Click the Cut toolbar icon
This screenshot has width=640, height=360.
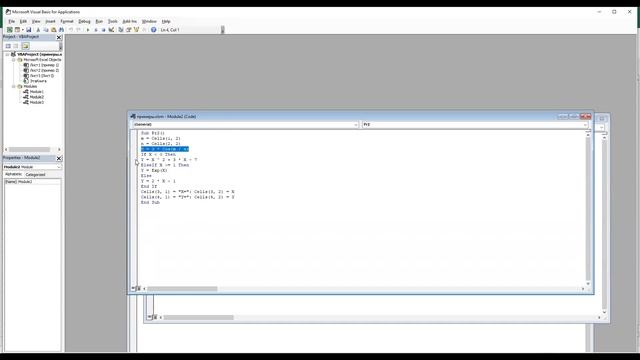[x=38, y=30]
